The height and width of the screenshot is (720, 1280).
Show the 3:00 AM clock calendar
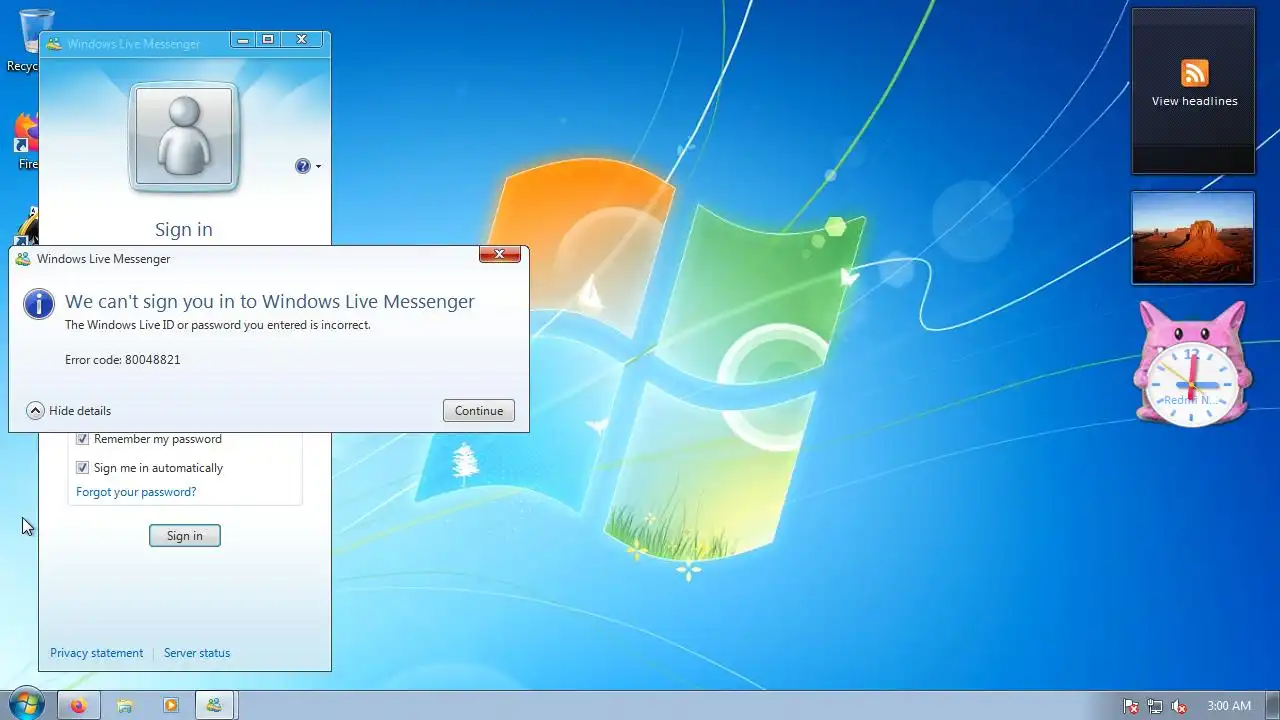[1229, 706]
